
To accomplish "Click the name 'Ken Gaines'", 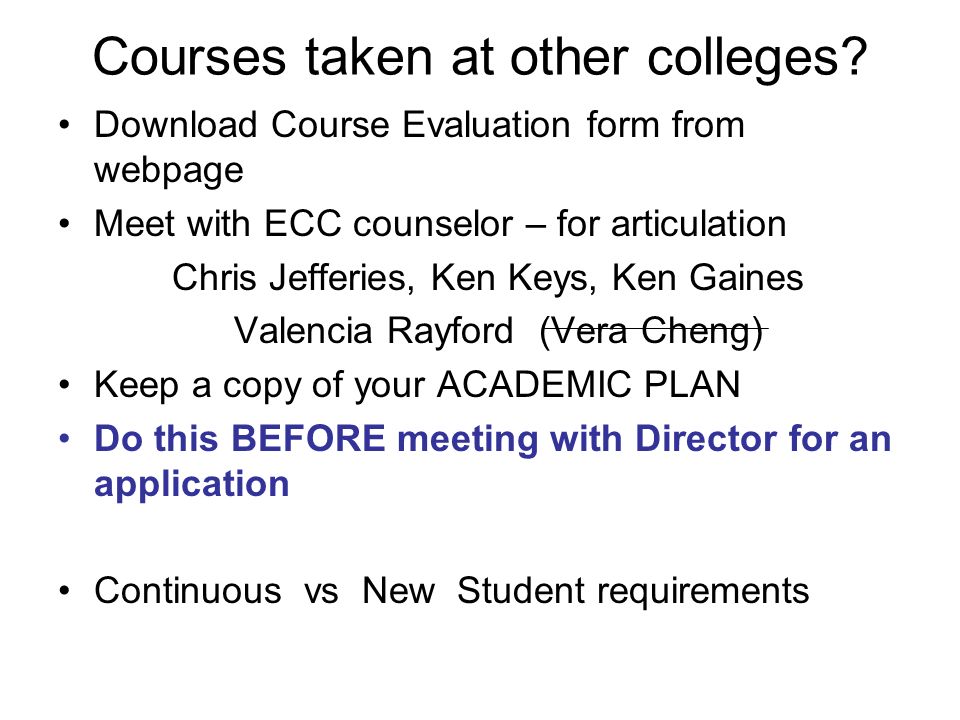I will (x=707, y=277).
